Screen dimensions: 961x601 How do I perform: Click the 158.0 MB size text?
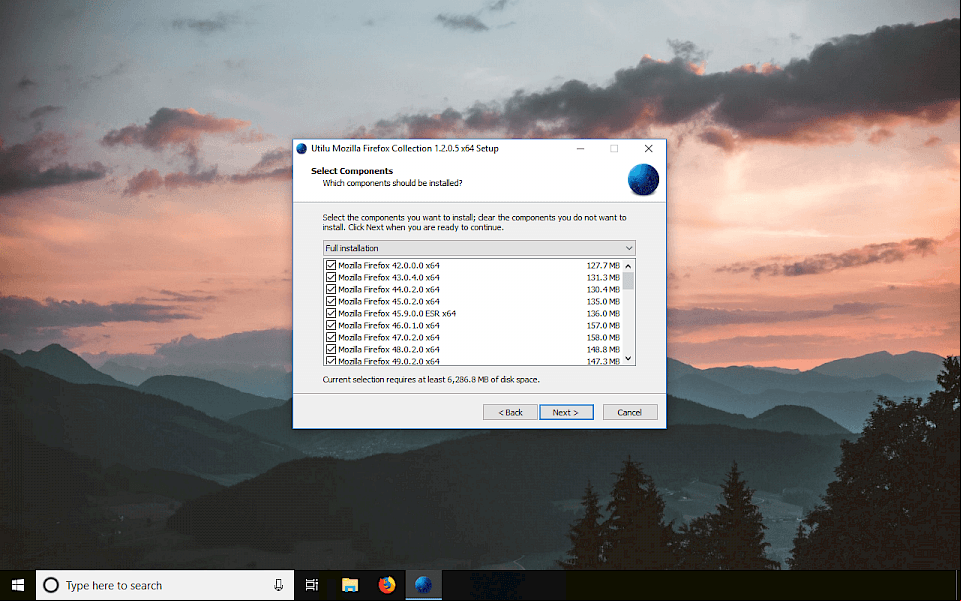tap(603, 338)
